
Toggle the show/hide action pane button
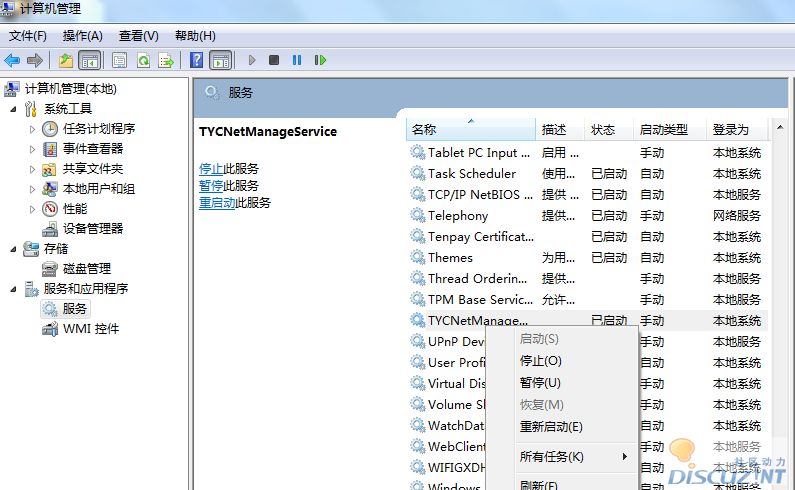click(x=221, y=60)
